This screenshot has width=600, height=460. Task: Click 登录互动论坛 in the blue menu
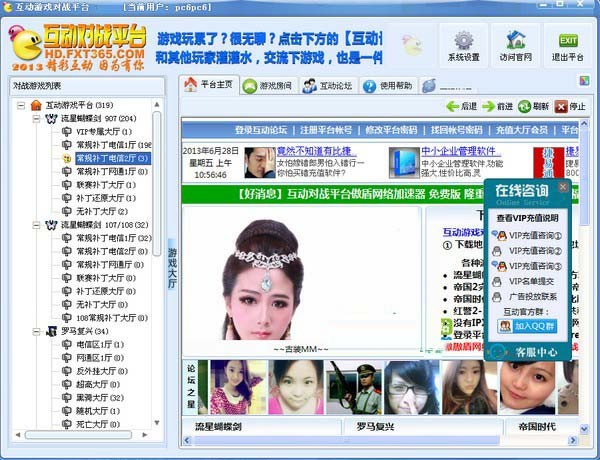click(261, 130)
